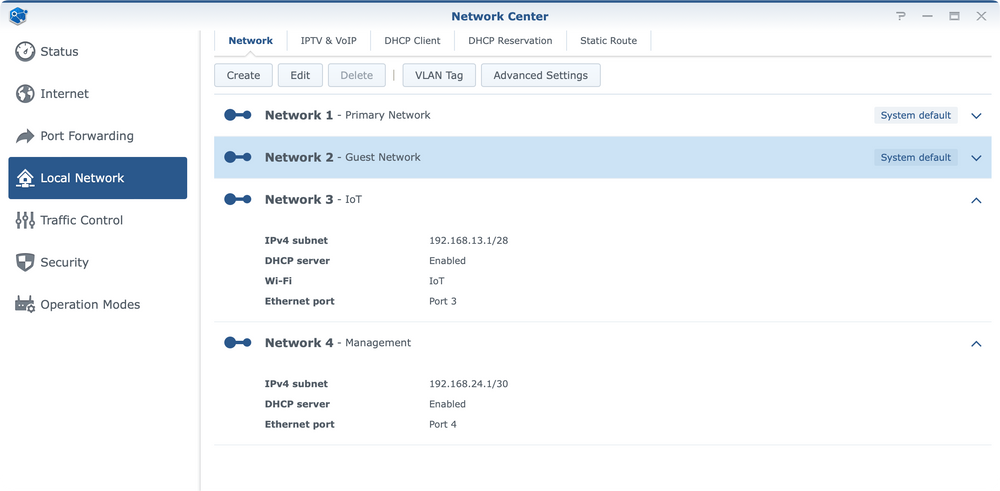Select the Operation Modes router icon
This screenshot has height=491, width=1000.
click(25, 304)
